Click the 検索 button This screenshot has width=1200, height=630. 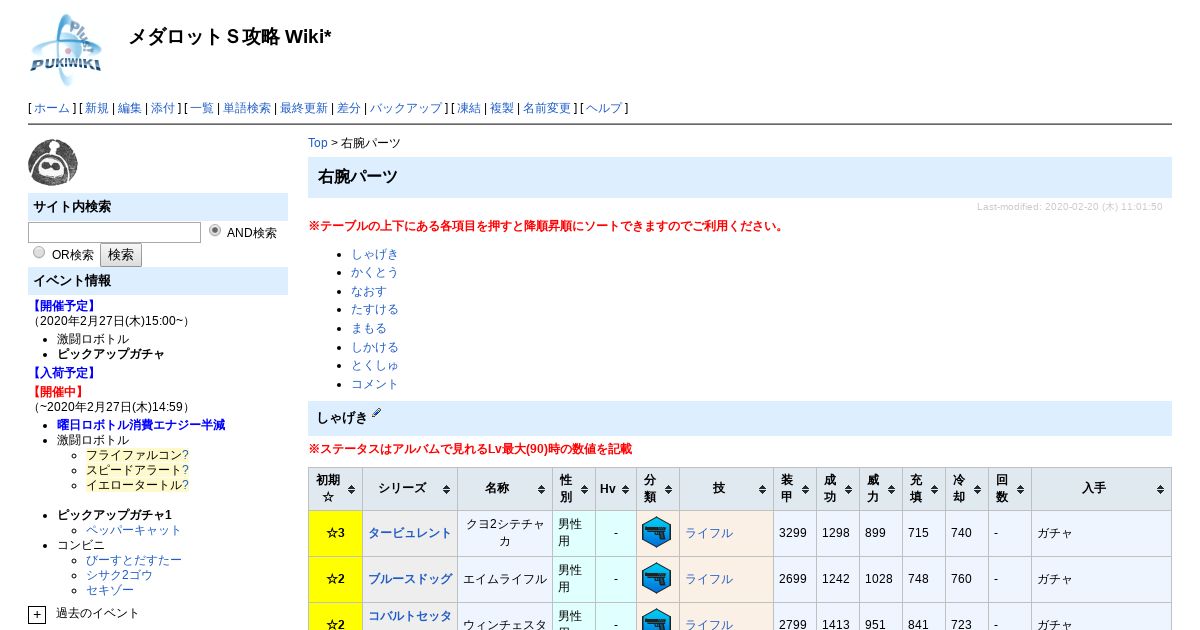[x=121, y=255]
